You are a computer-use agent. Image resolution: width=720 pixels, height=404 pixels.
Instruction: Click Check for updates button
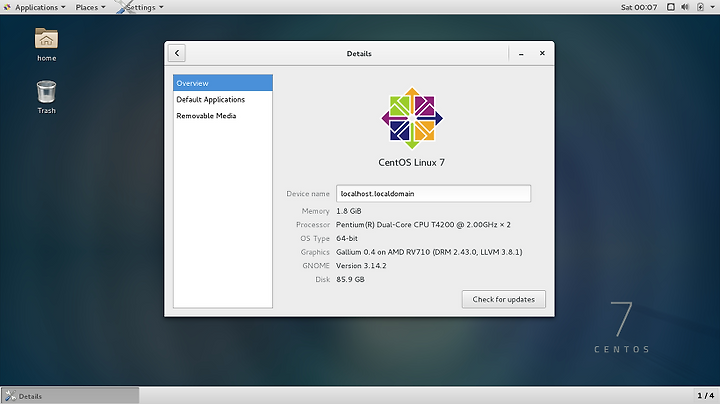tap(504, 299)
